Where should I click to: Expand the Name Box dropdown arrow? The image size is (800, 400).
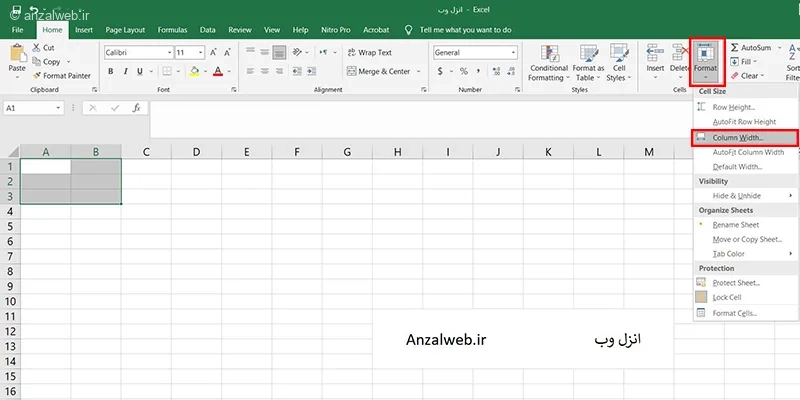pos(58,108)
